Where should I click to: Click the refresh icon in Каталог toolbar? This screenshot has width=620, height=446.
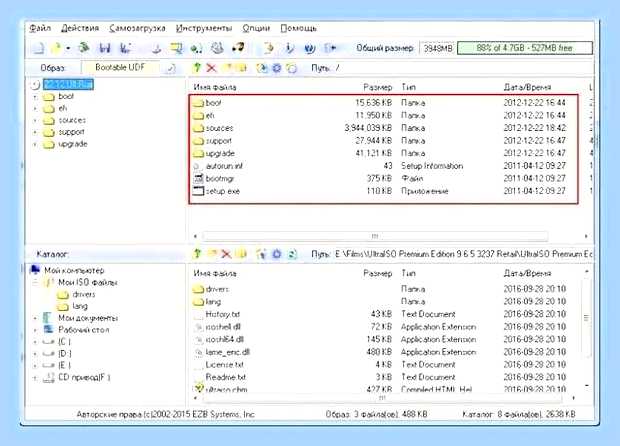point(292,254)
